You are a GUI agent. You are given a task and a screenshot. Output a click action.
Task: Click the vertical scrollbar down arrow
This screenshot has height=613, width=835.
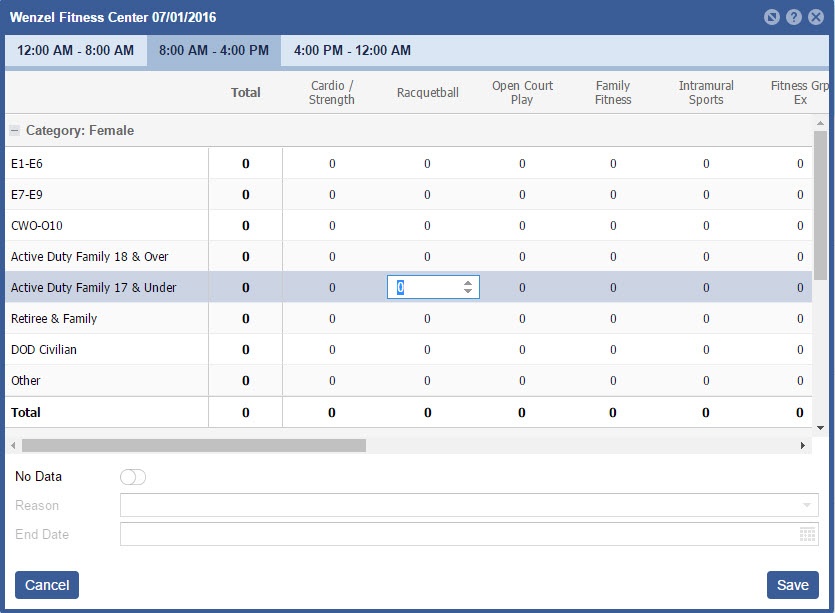(820, 427)
